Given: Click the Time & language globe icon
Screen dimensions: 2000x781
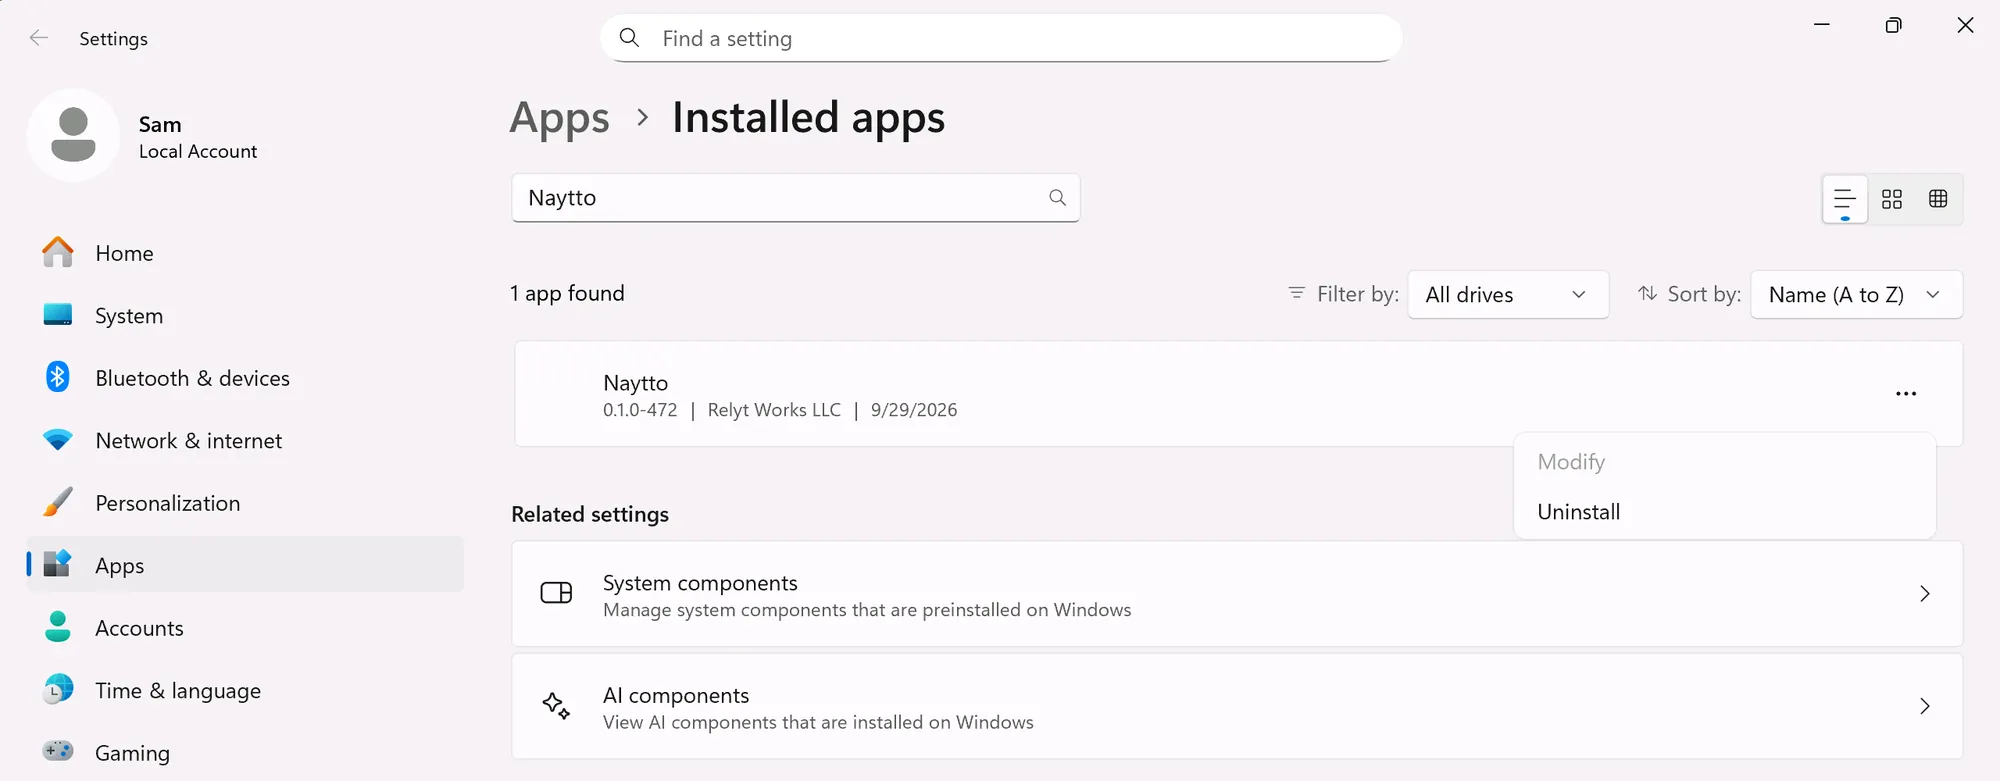Looking at the screenshot, I should 58,689.
